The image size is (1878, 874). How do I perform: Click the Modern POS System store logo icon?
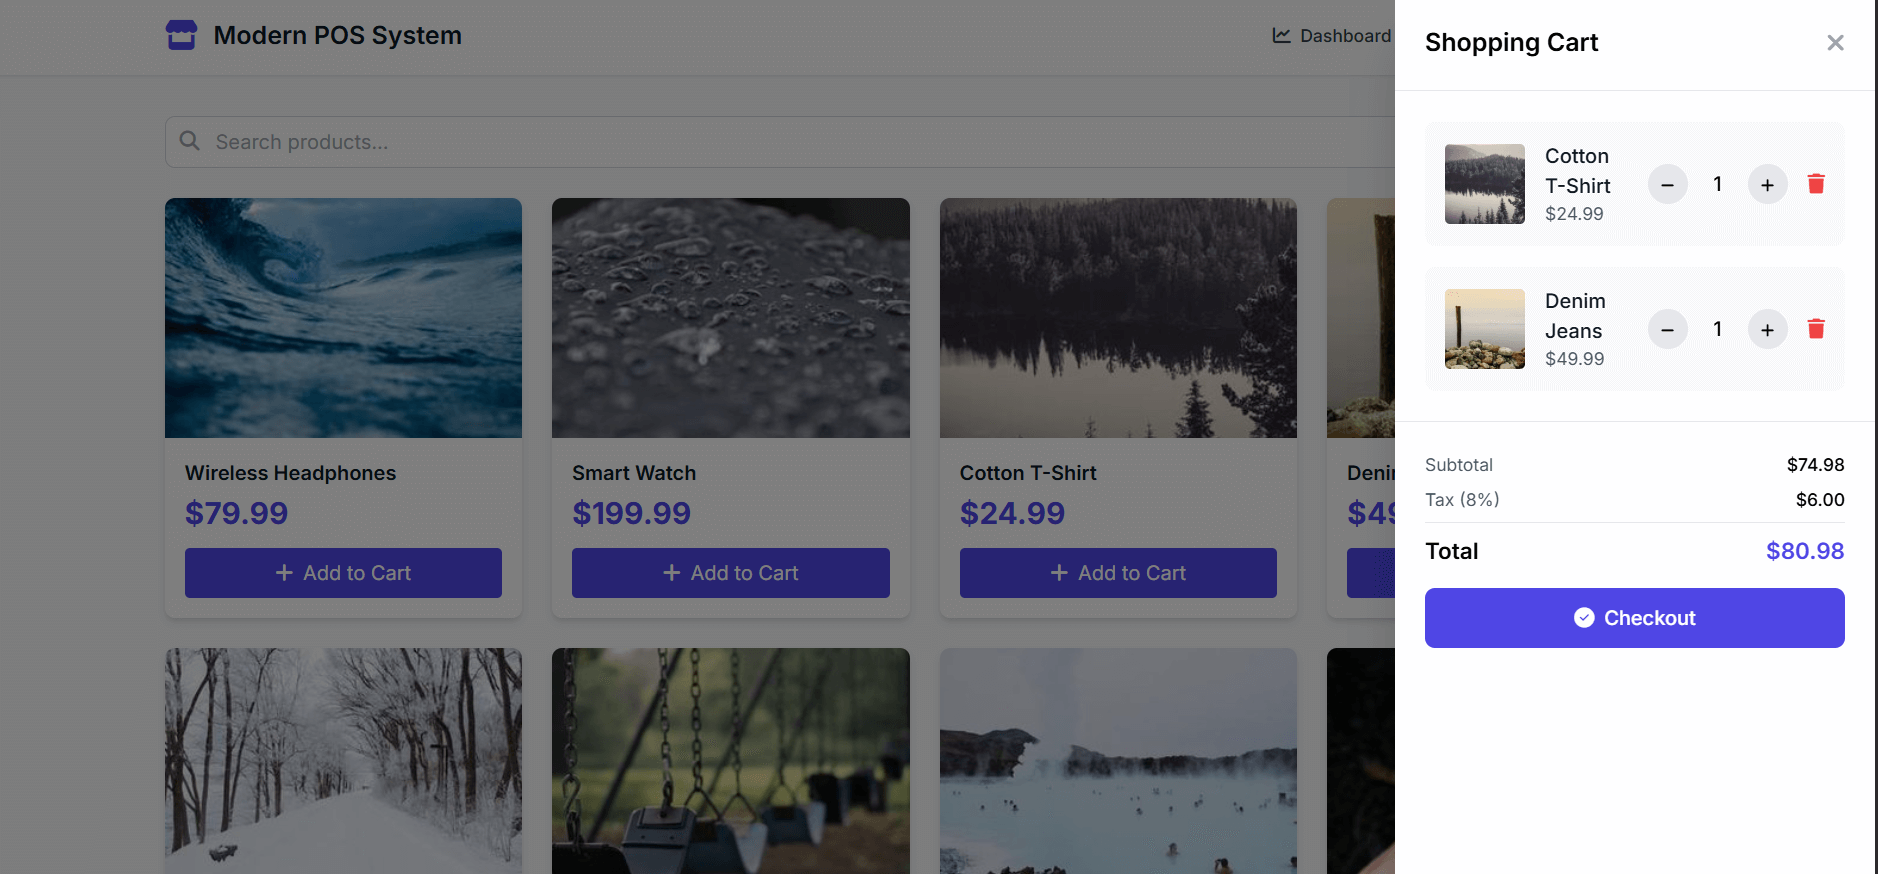tap(181, 35)
